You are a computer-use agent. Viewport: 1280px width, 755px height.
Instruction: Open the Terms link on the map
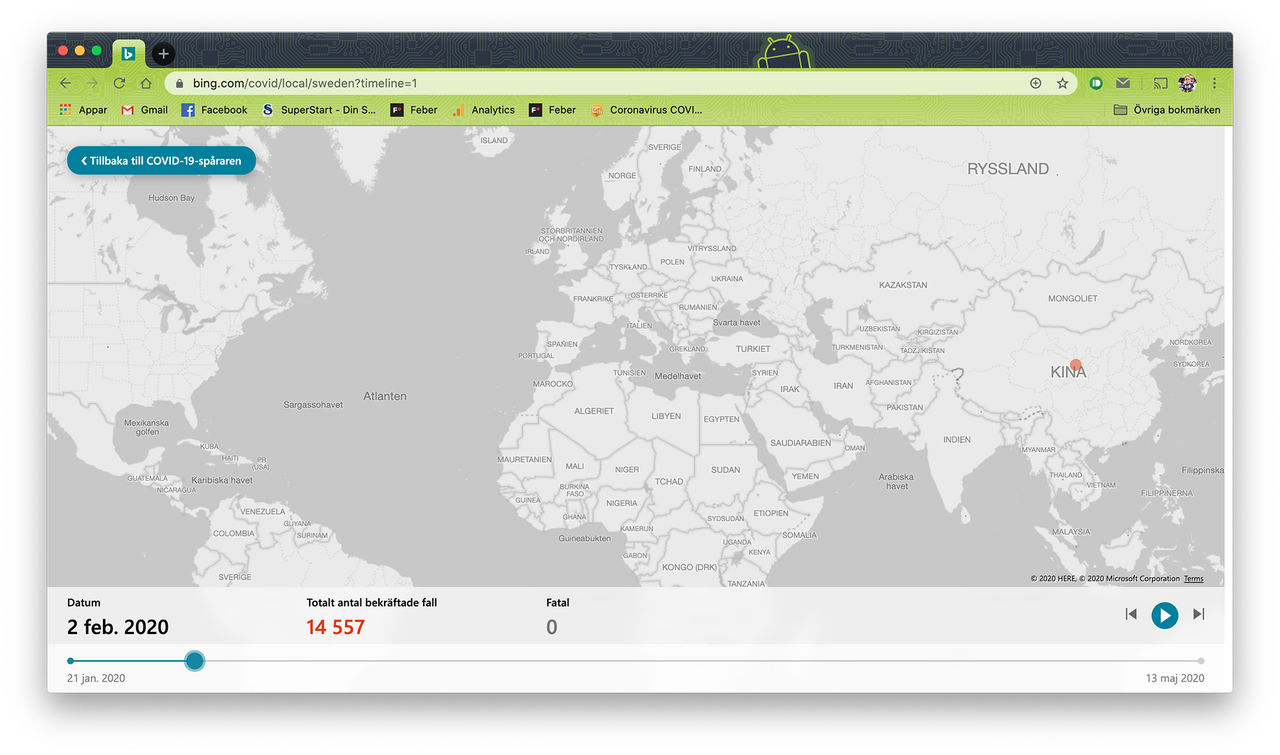click(1193, 579)
